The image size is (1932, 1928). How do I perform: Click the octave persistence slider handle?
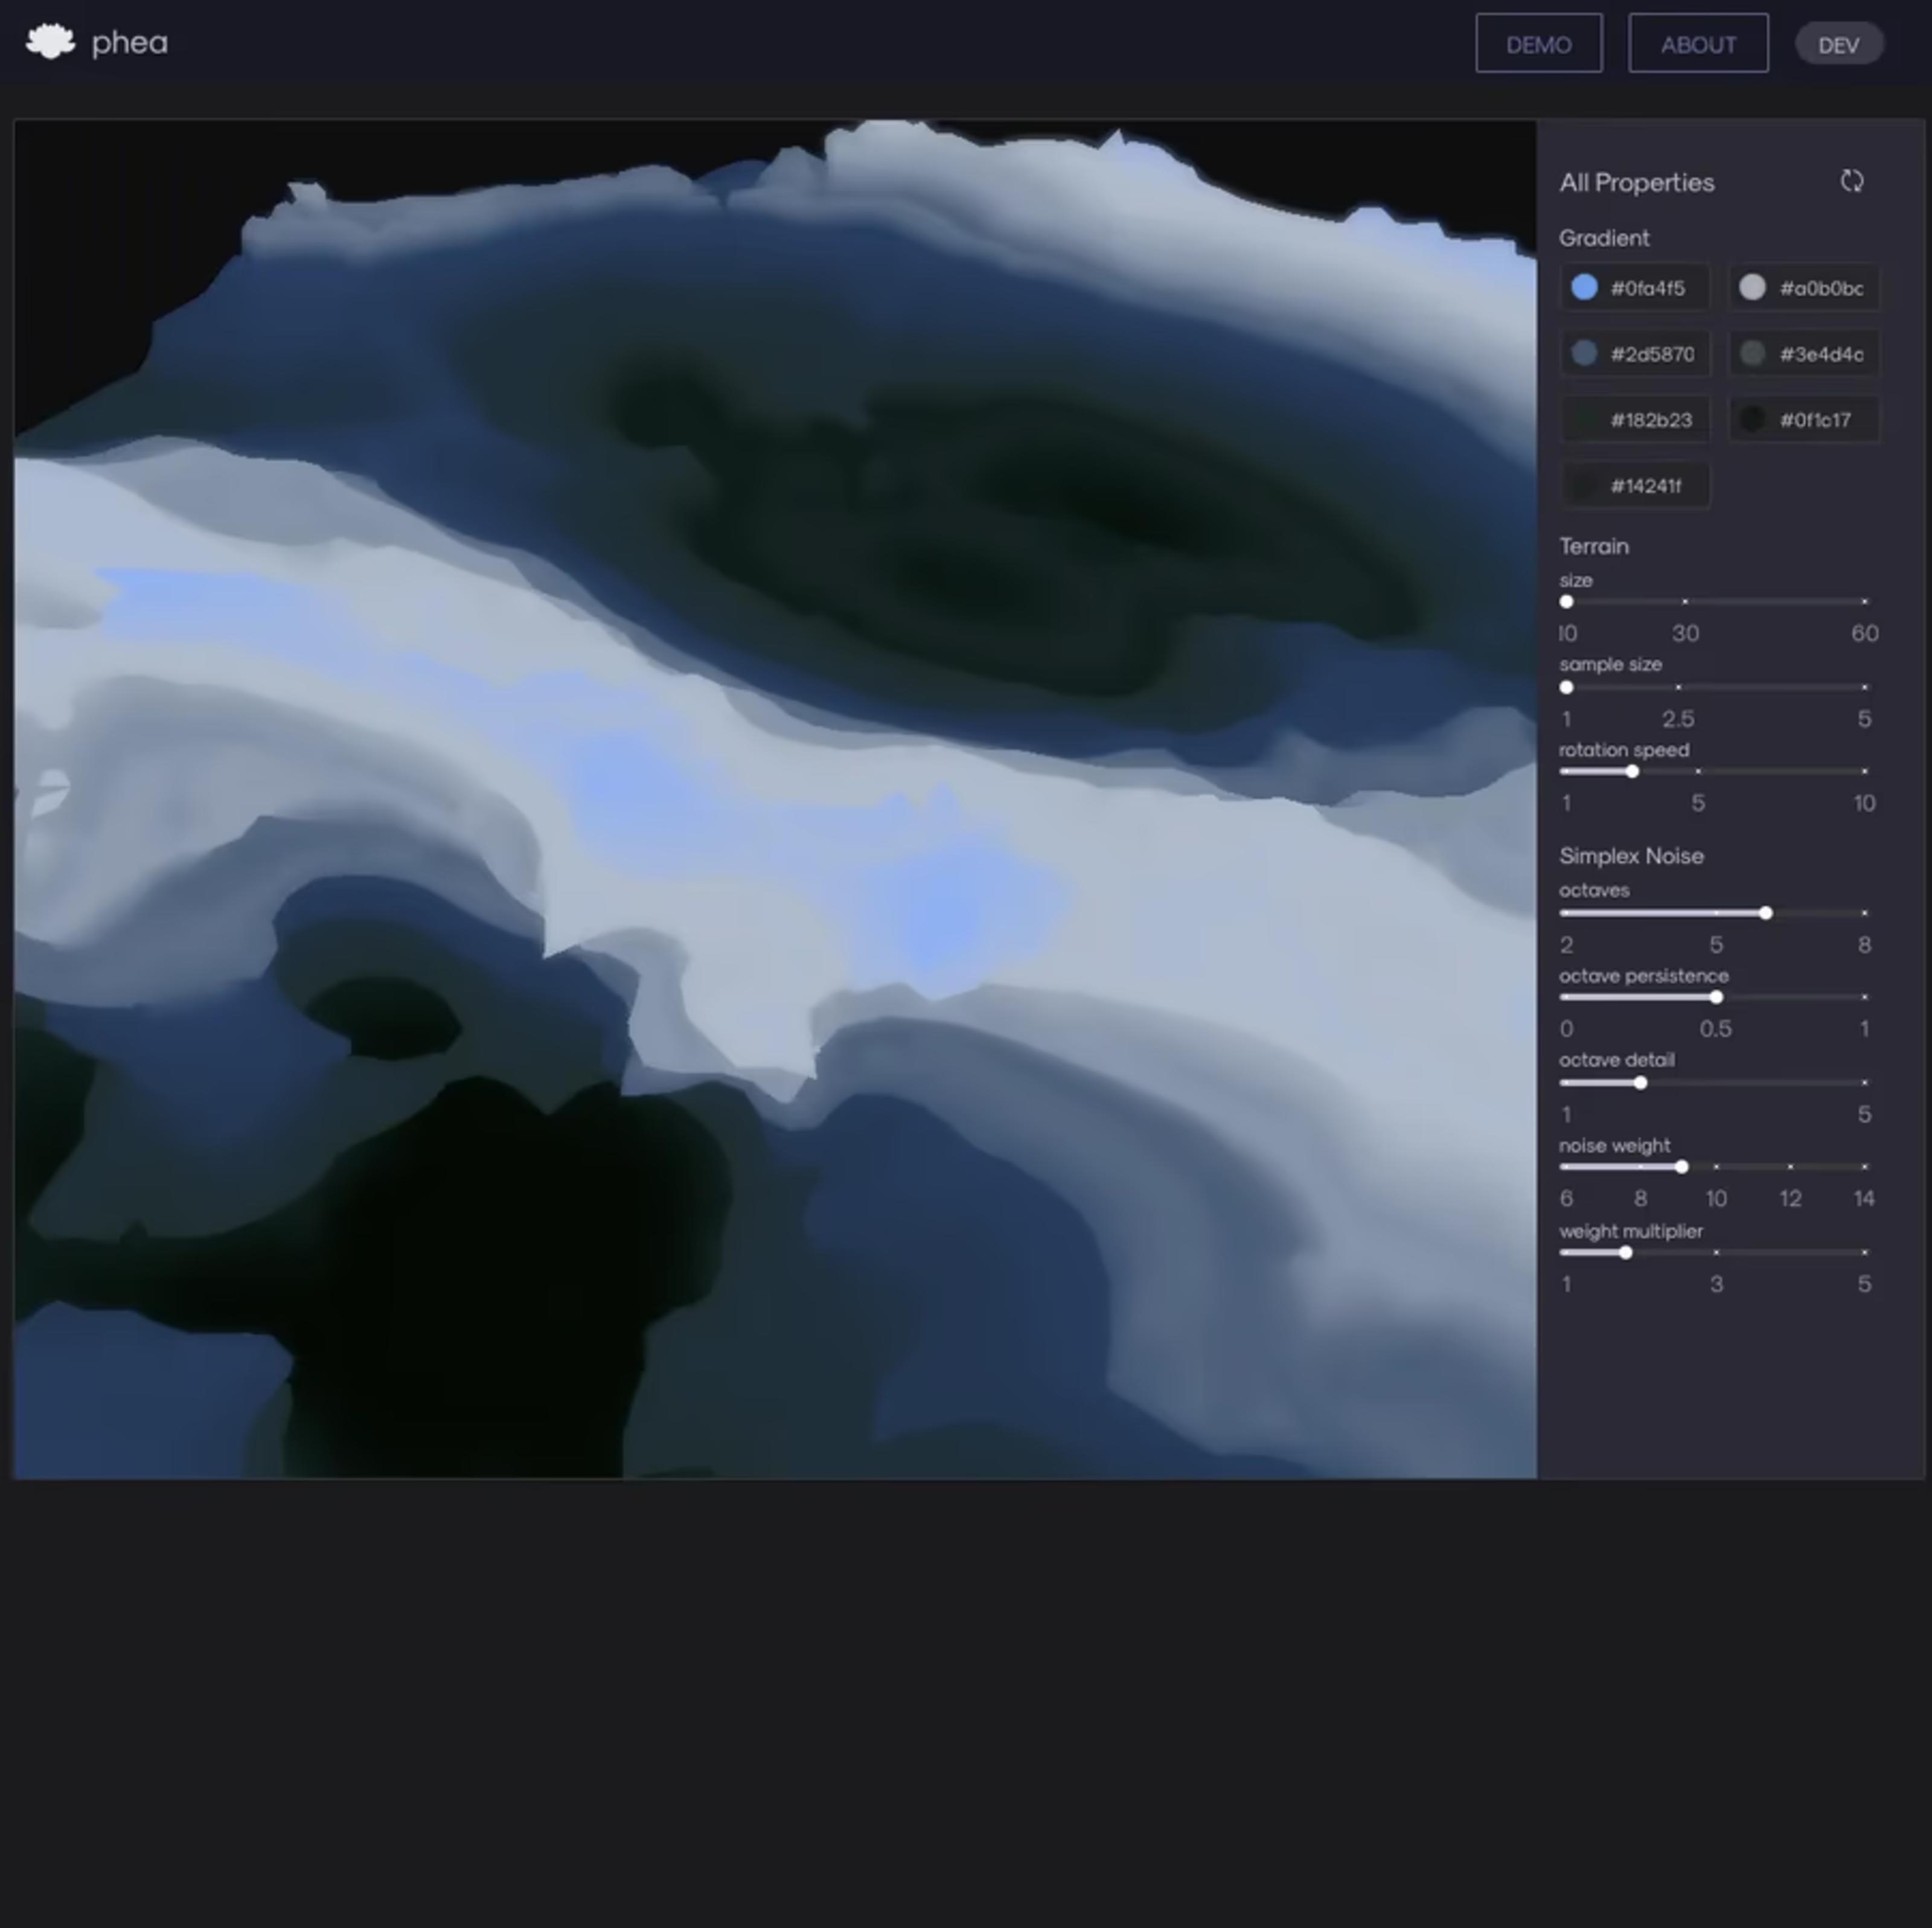tap(1716, 998)
